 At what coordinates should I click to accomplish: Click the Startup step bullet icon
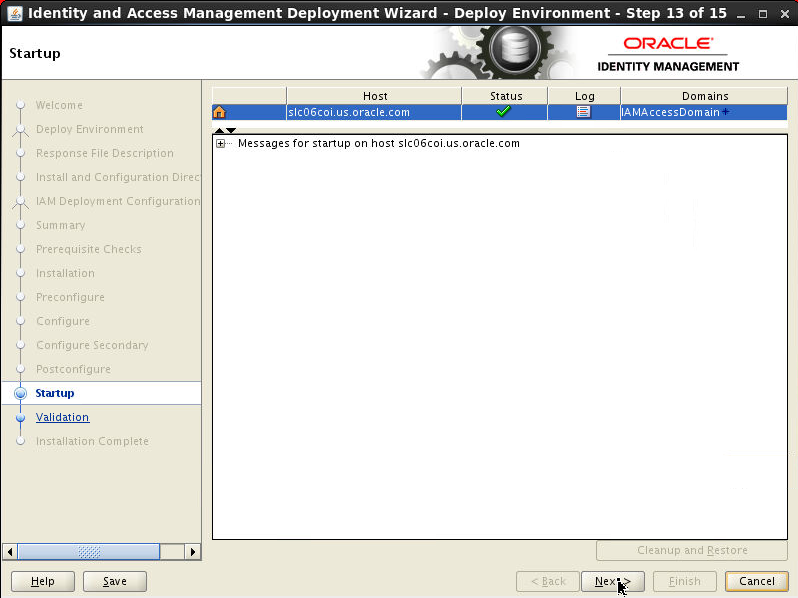[20, 393]
